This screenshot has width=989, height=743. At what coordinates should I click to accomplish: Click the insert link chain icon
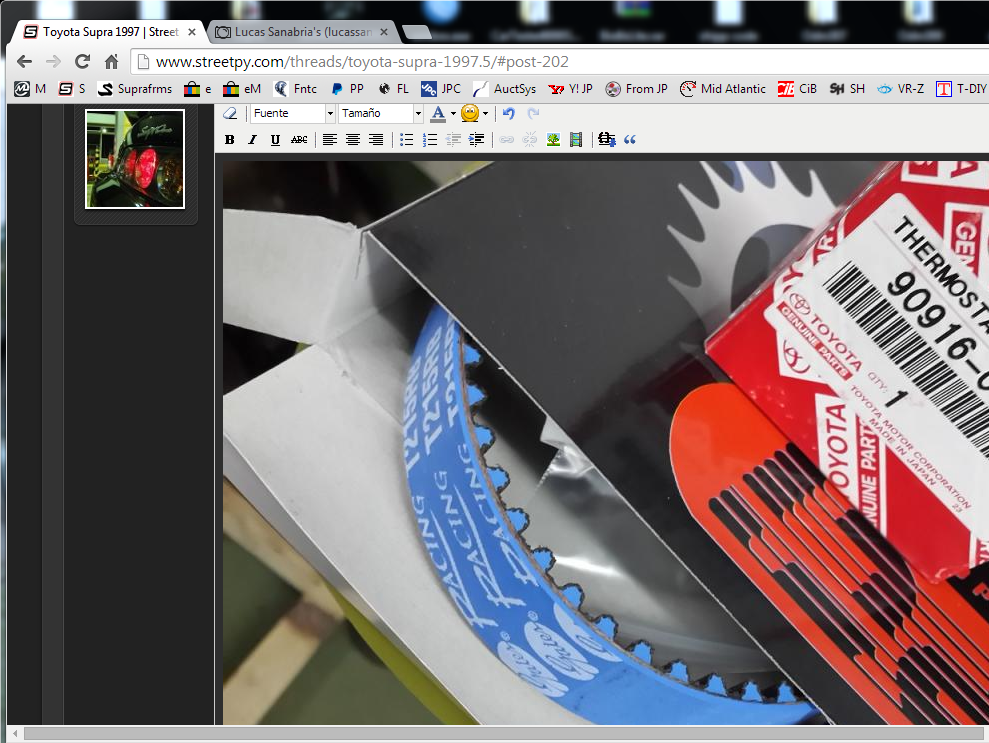point(506,140)
